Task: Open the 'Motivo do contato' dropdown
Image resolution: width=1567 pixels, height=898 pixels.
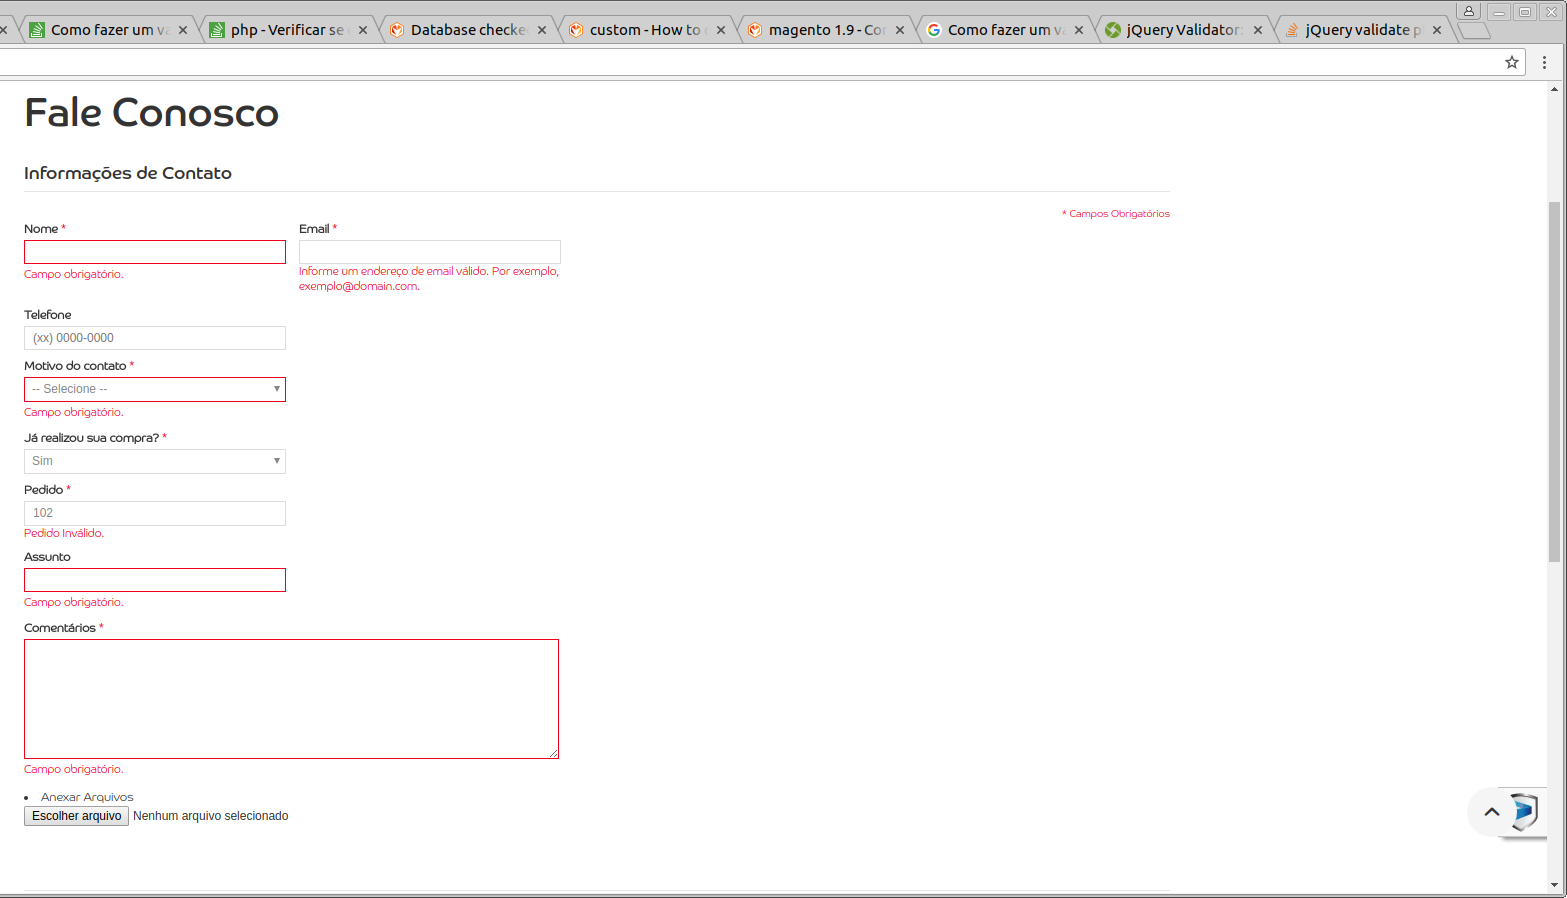Action: click(155, 389)
